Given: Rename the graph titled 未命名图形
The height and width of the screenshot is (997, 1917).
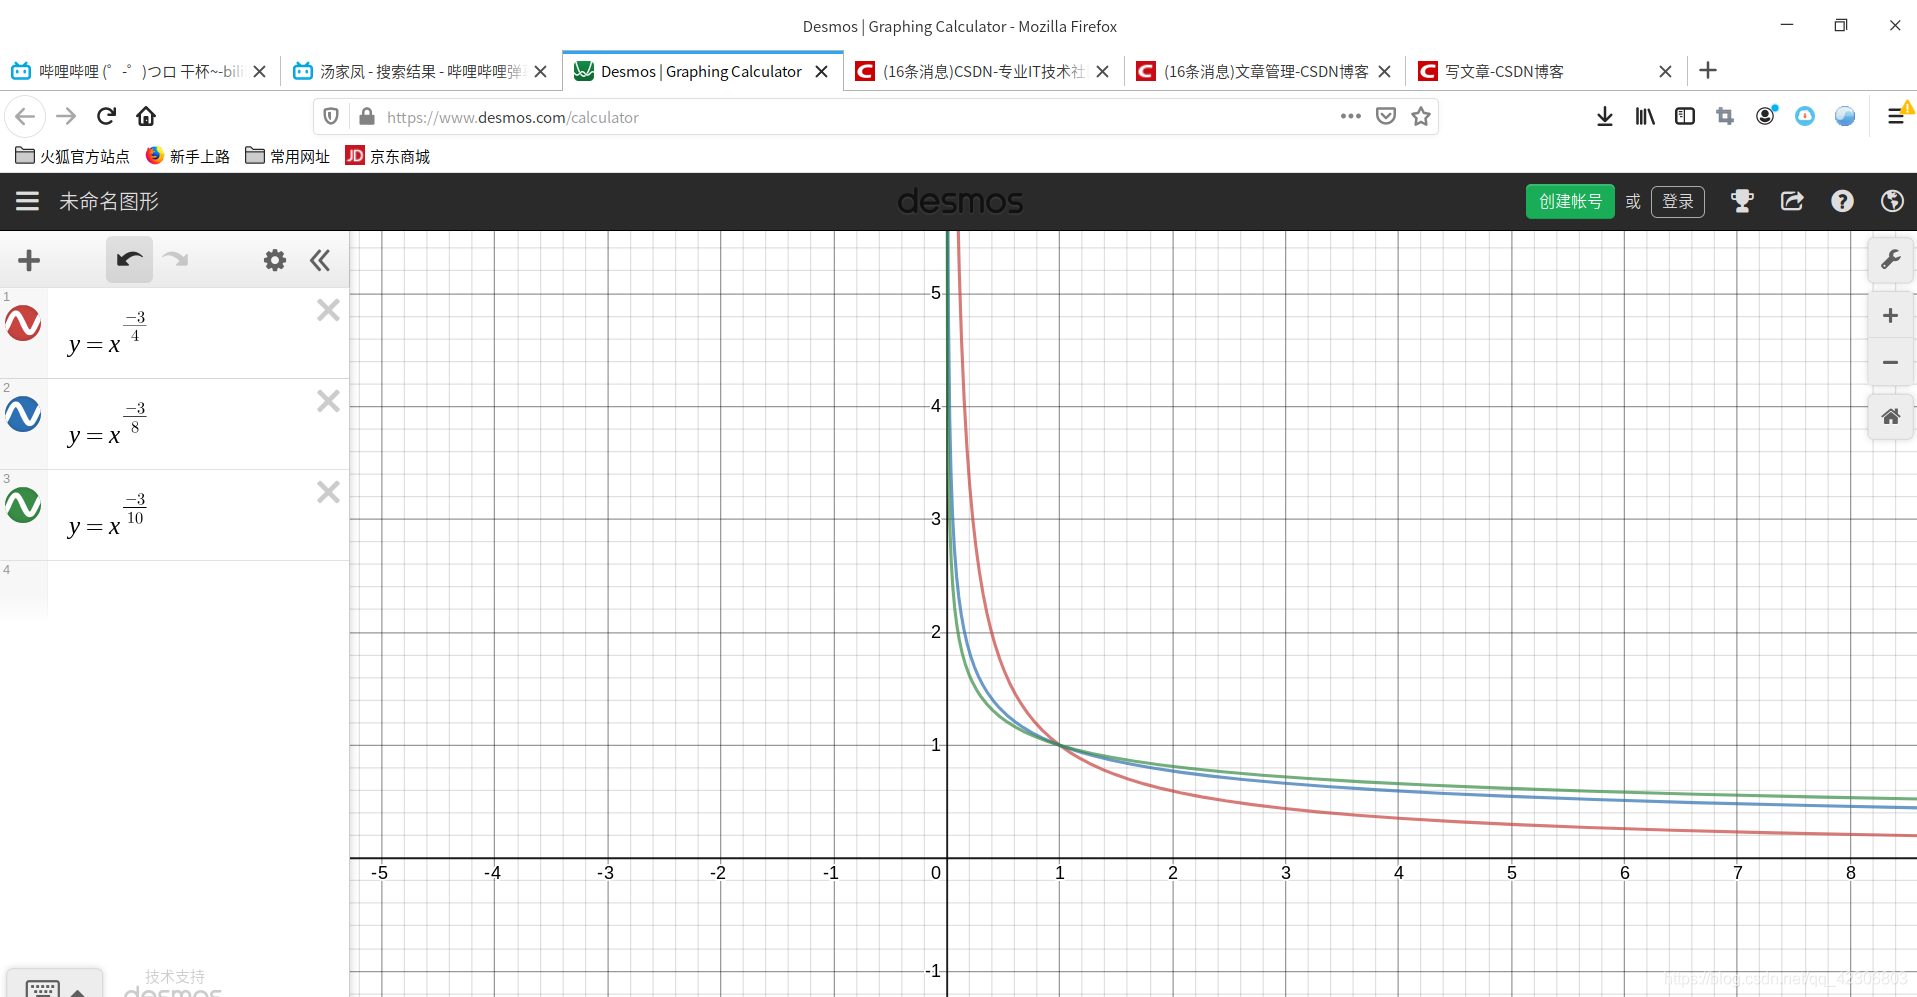Looking at the screenshot, I should pos(109,201).
